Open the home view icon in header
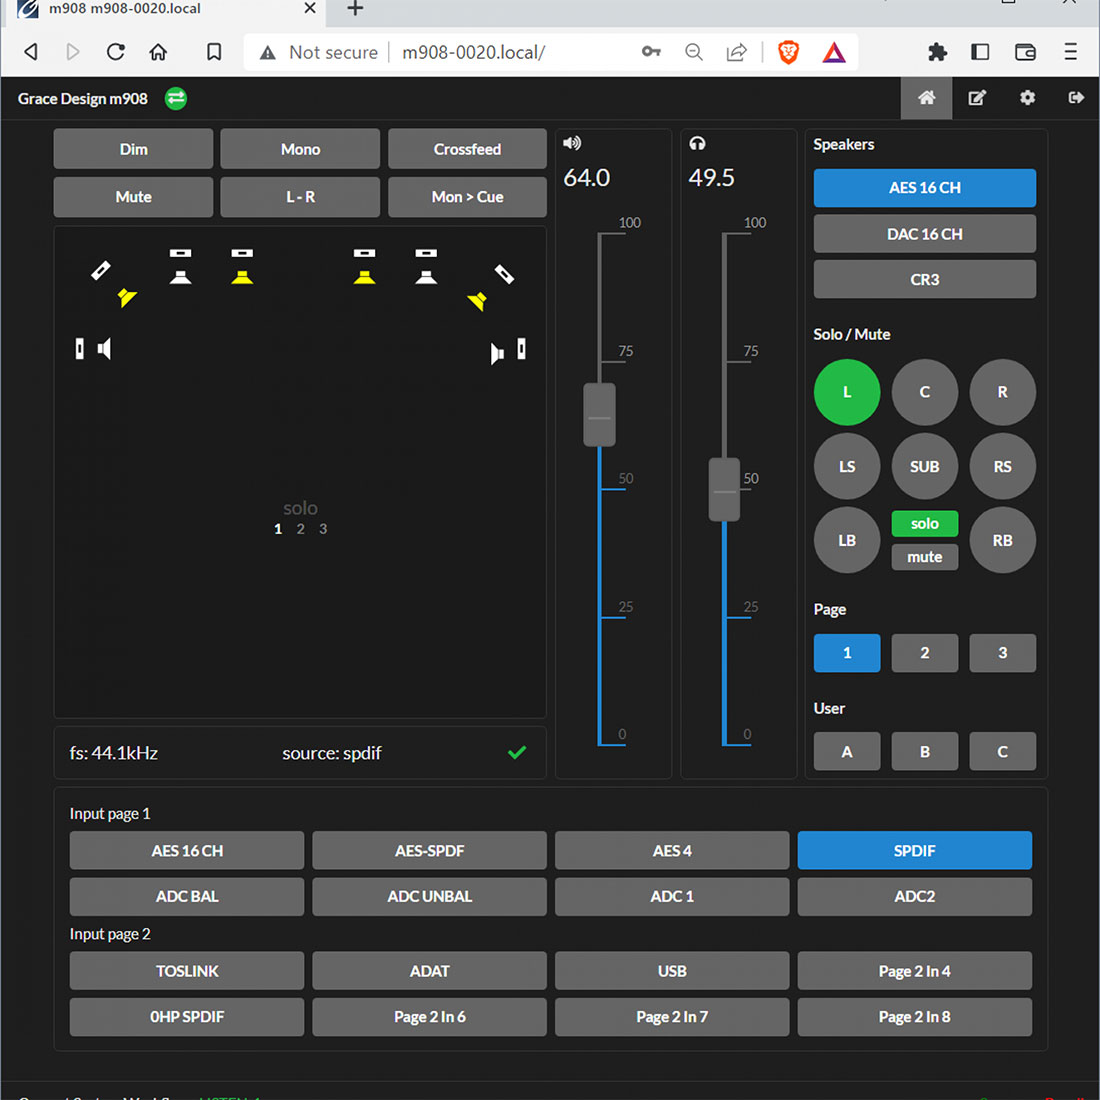The width and height of the screenshot is (1100, 1100). tap(926, 98)
